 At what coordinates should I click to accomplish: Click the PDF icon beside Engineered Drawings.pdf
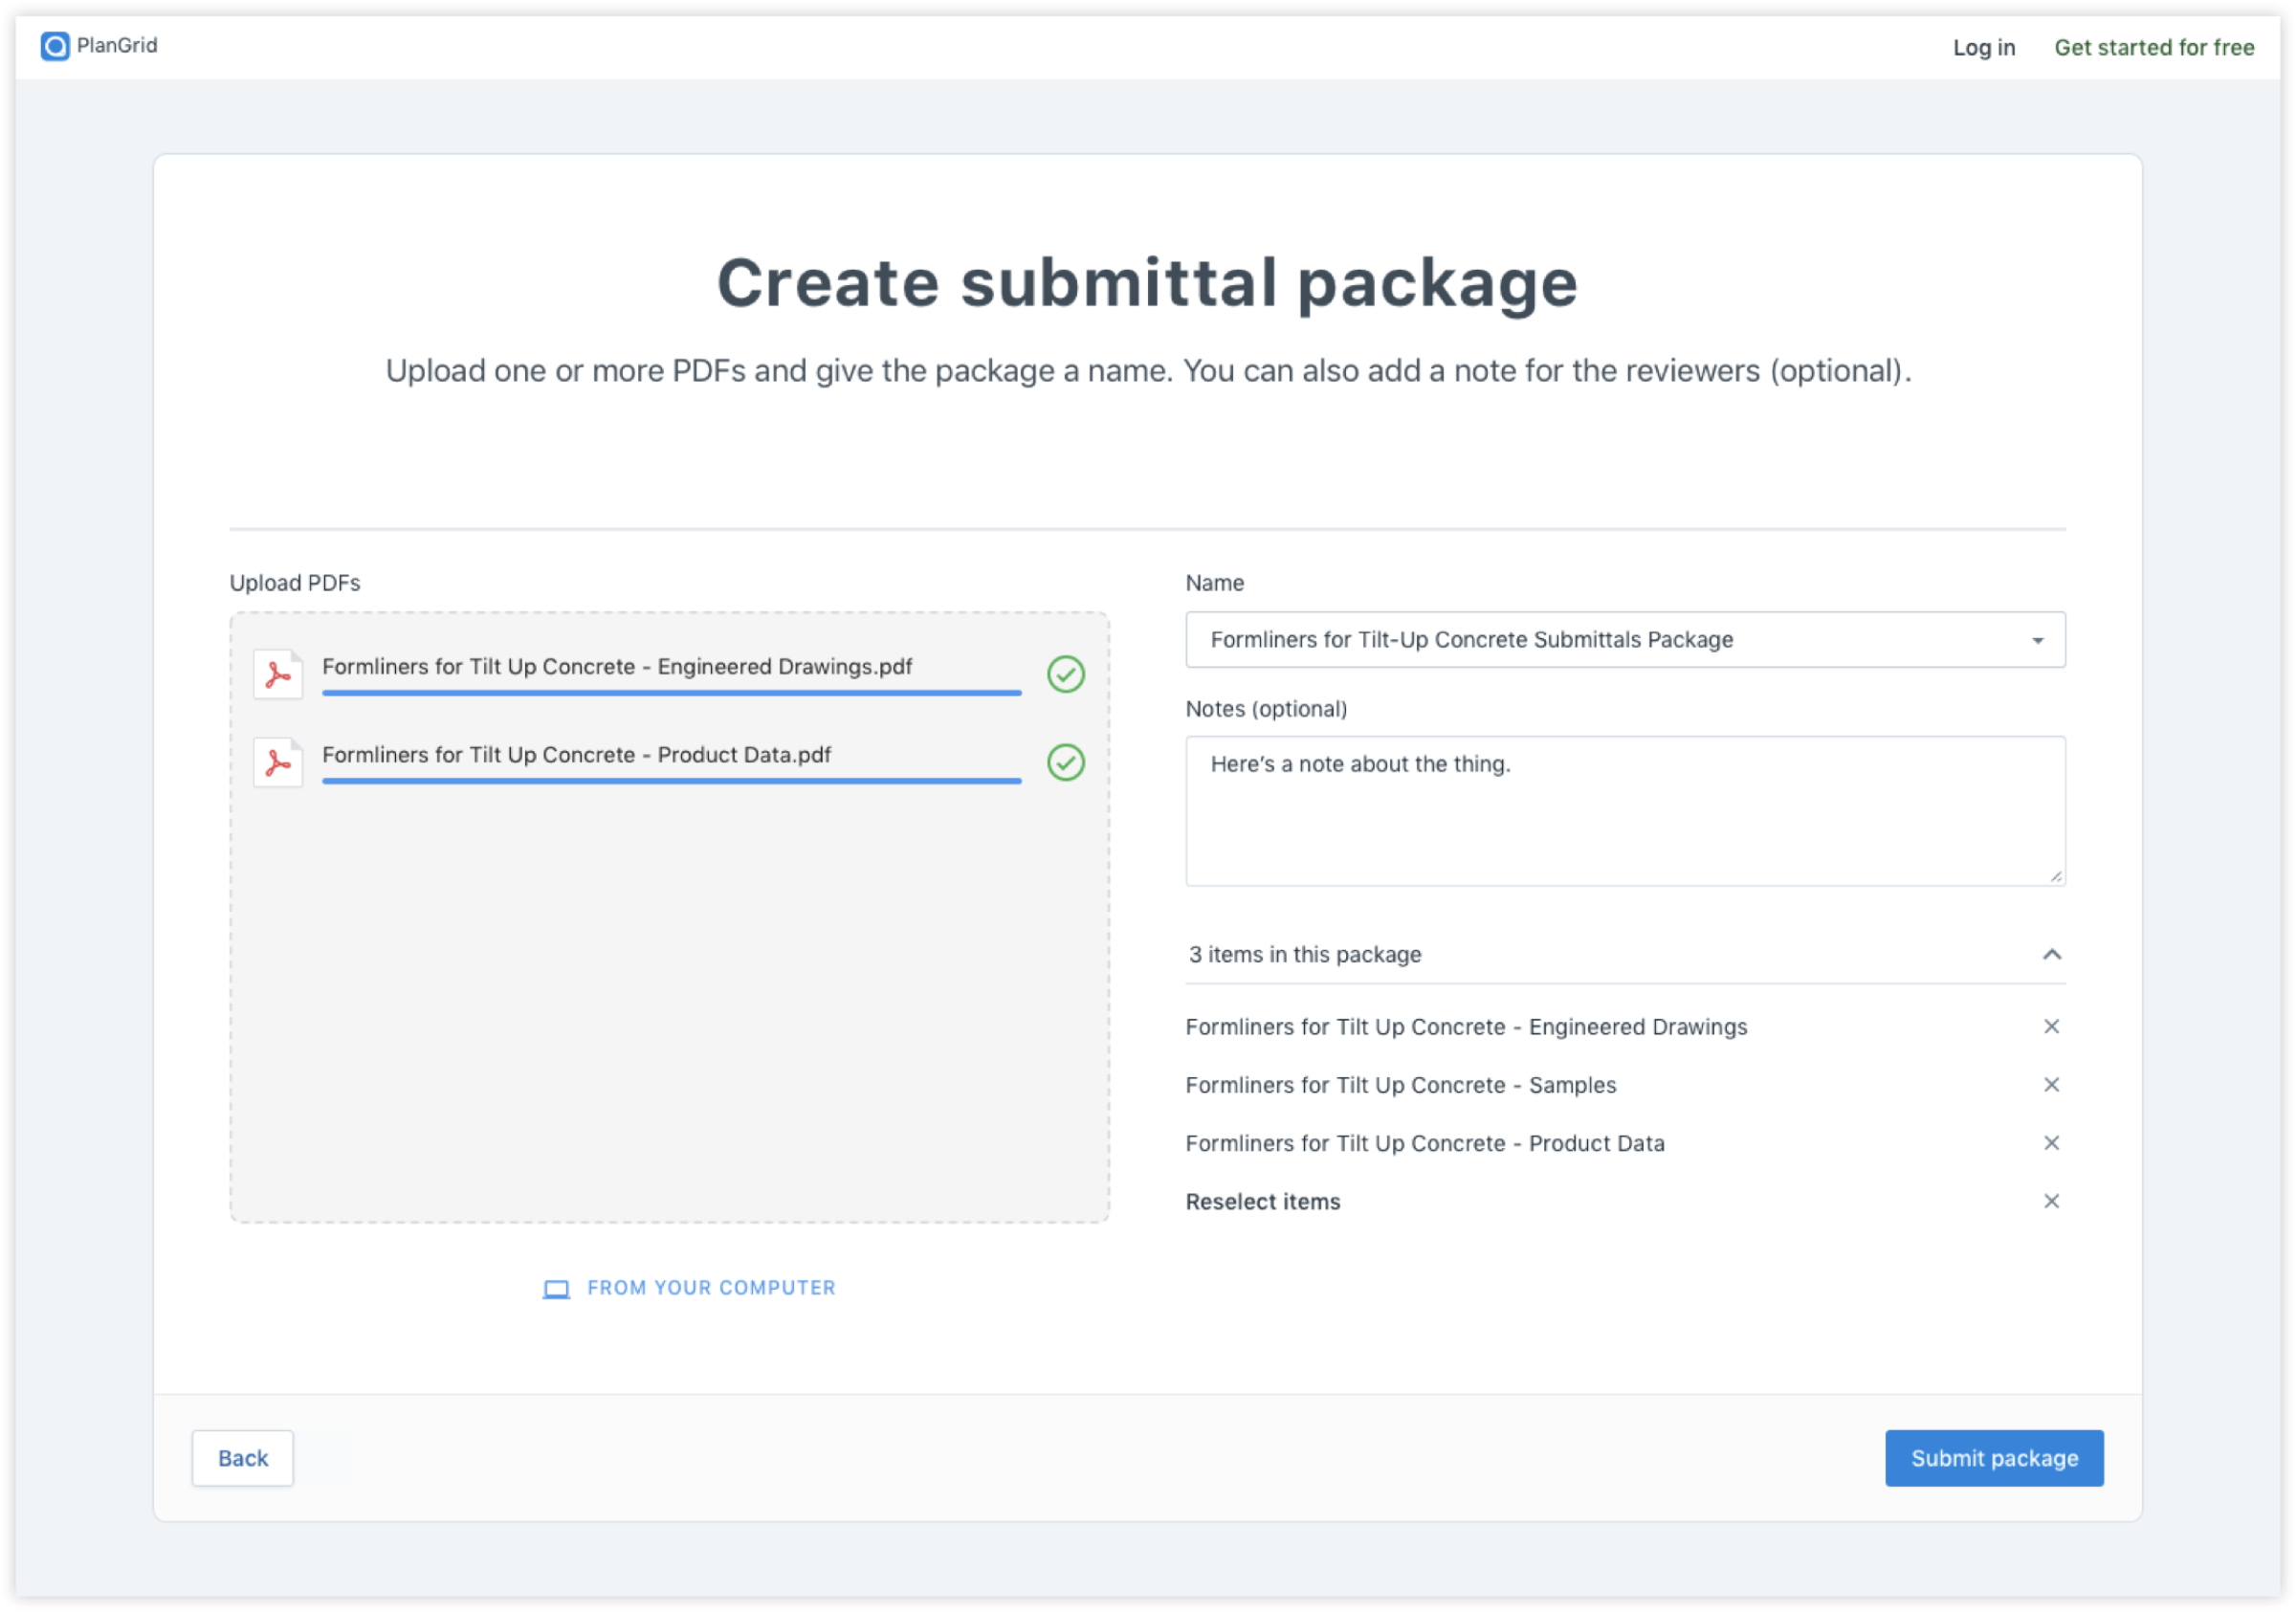pyautogui.click(x=277, y=674)
